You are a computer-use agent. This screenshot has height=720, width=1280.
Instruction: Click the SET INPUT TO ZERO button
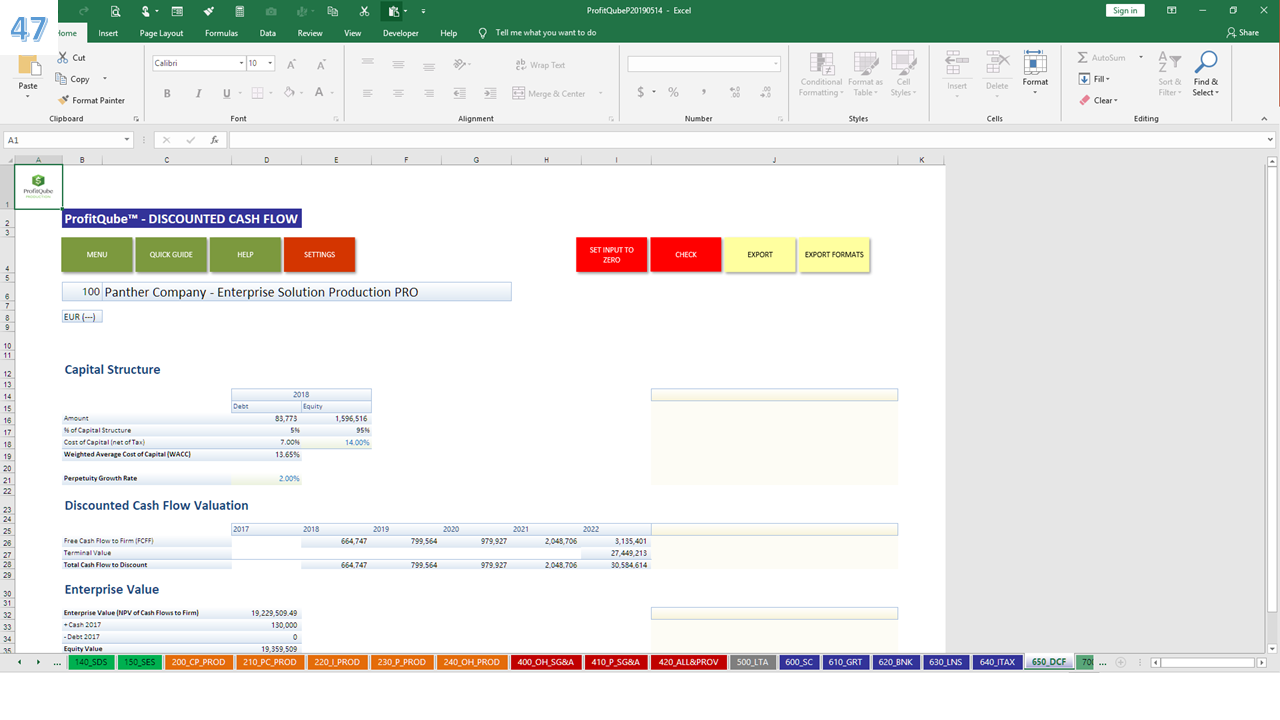click(x=611, y=255)
